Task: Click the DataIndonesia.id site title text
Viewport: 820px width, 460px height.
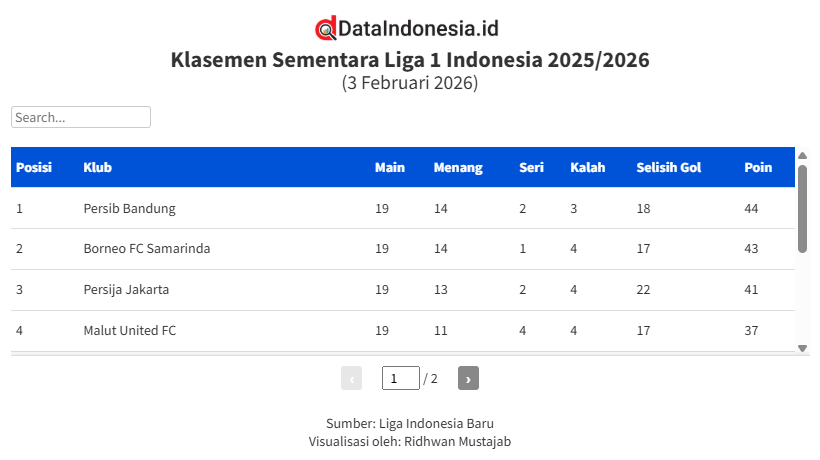Action: [x=418, y=29]
